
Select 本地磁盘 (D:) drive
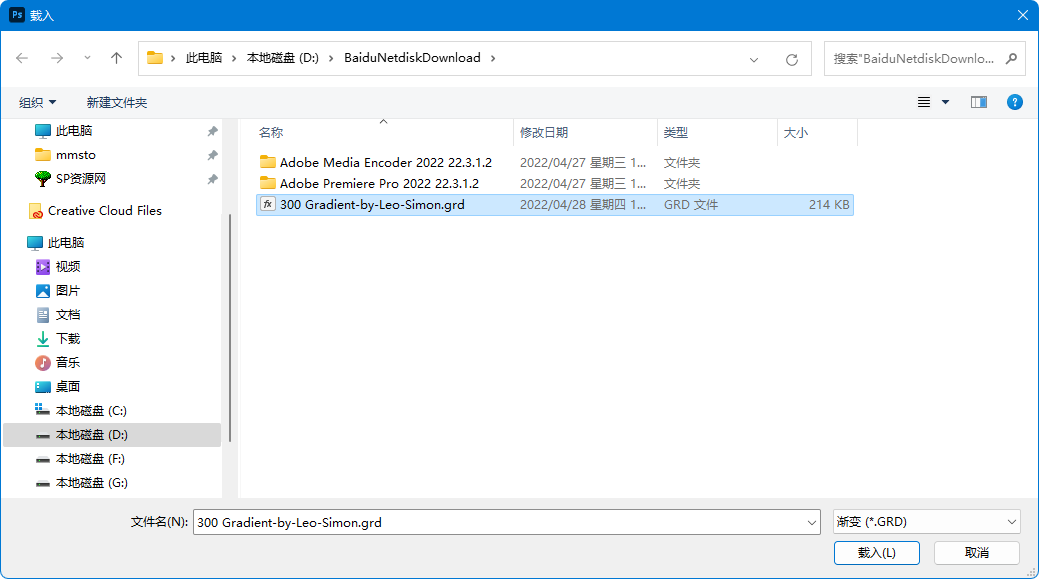point(112,435)
